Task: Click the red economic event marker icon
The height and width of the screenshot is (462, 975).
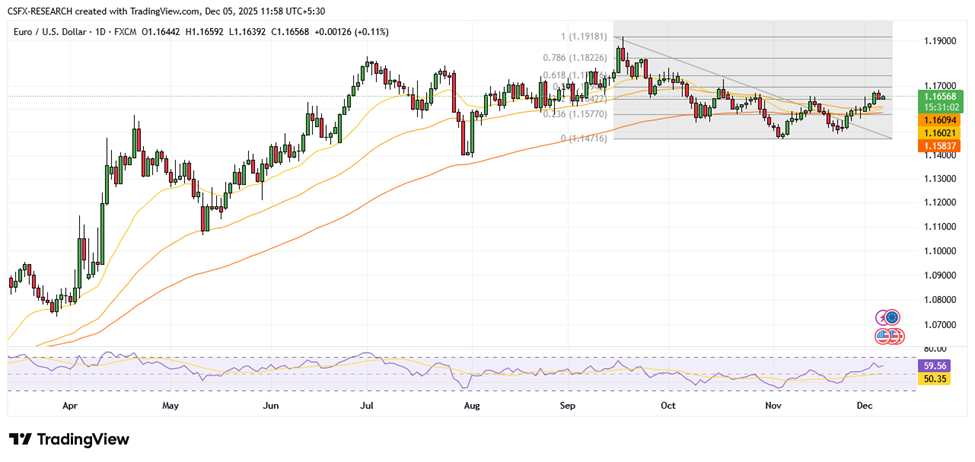Action: click(x=897, y=335)
